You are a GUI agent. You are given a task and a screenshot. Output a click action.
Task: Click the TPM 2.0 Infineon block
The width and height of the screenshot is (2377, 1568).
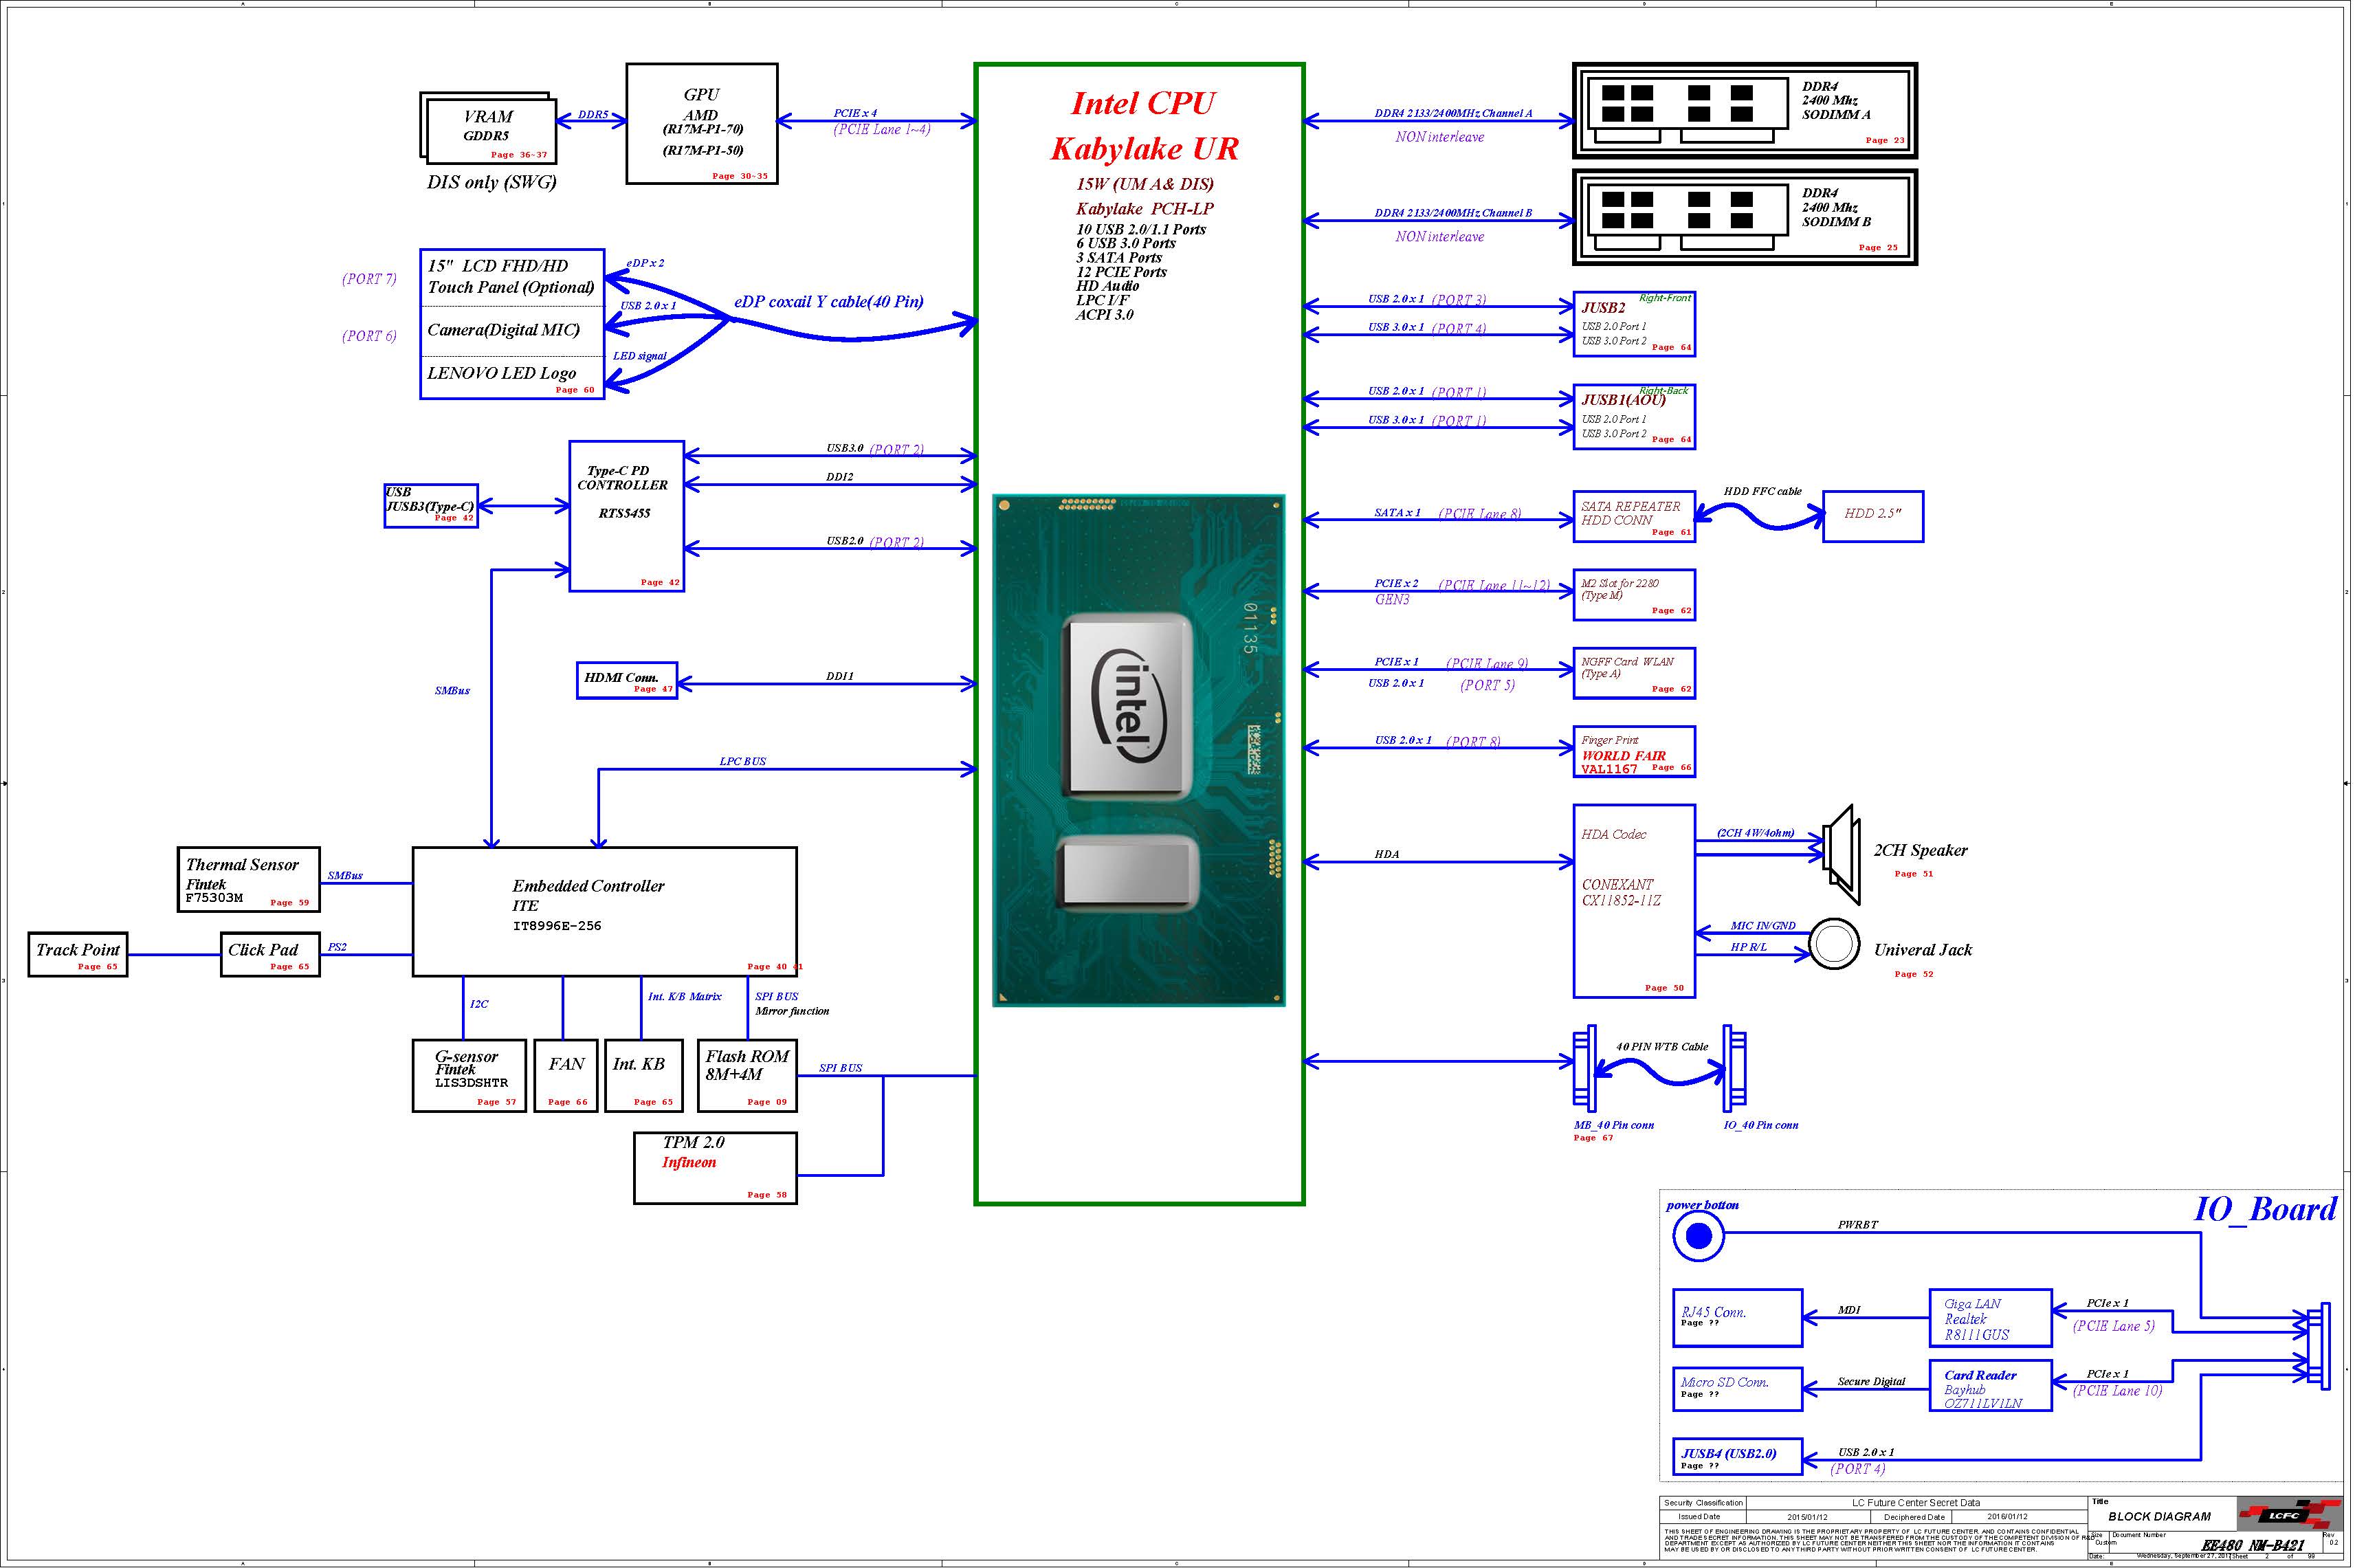point(722,1180)
